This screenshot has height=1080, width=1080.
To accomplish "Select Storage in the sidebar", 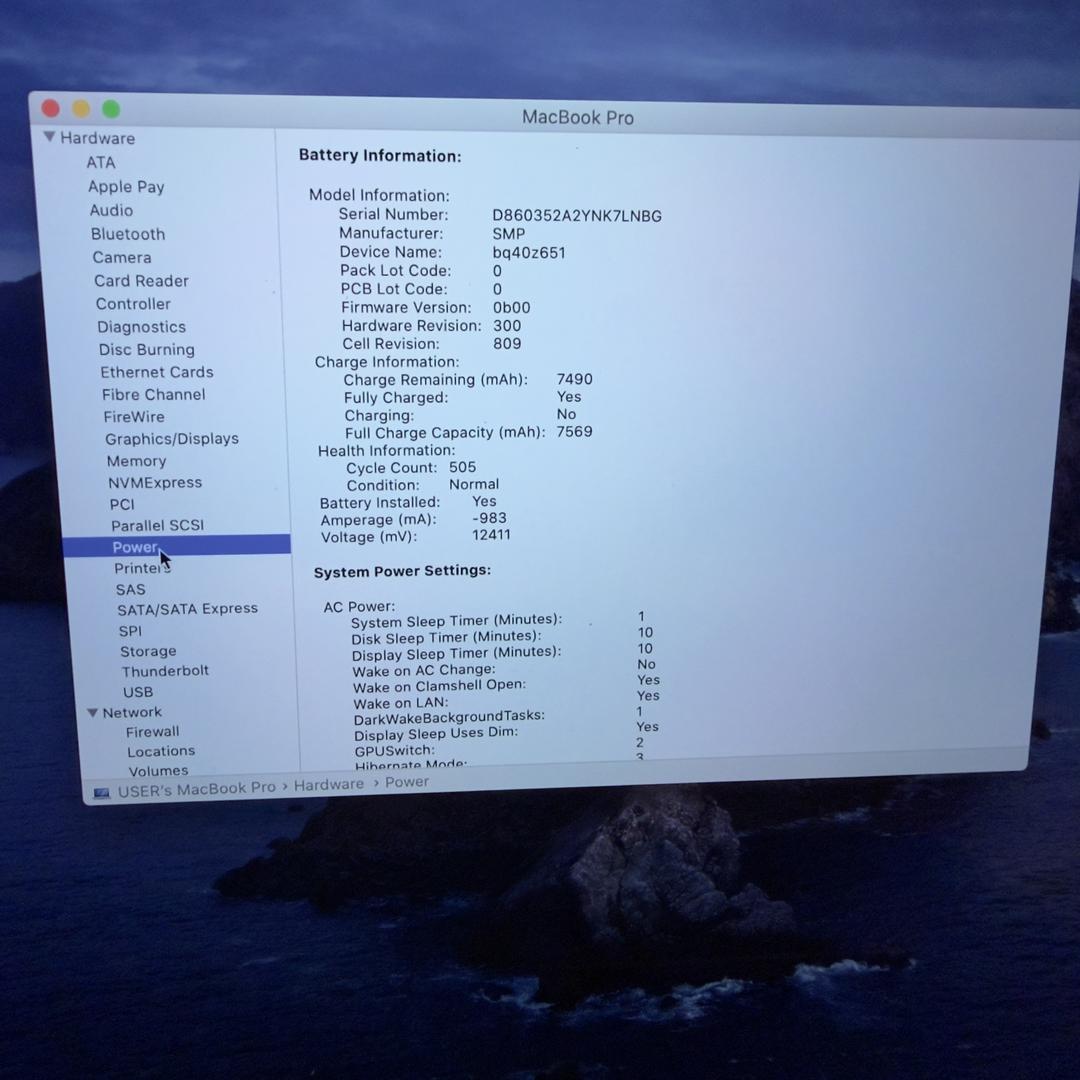I will point(148,651).
